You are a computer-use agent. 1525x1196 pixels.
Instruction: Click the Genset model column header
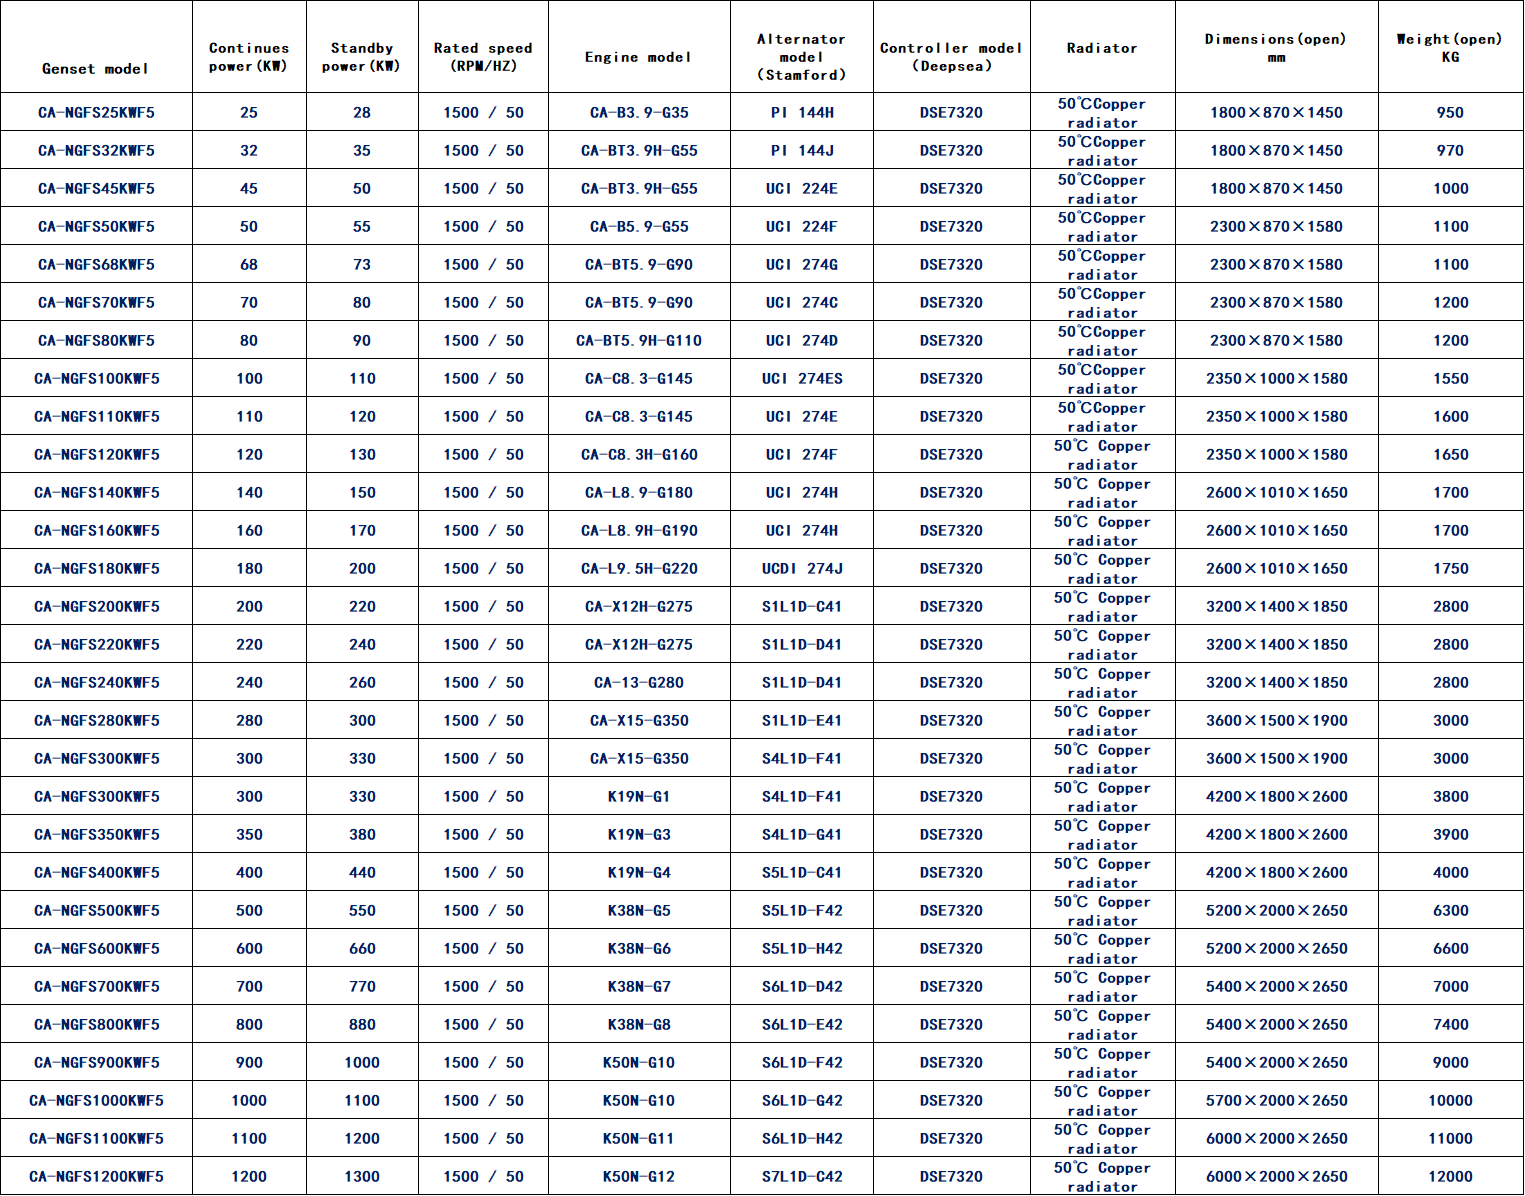click(96, 68)
